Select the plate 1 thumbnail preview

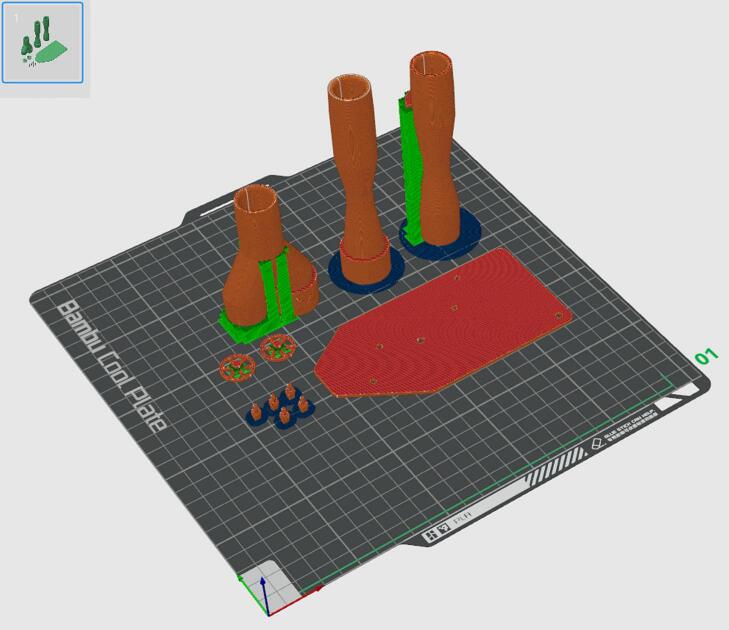43,43
